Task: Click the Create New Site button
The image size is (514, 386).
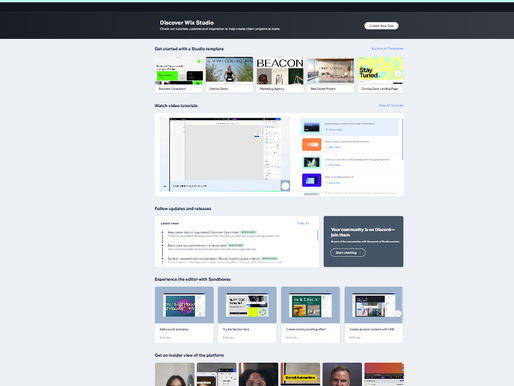Action: pyautogui.click(x=381, y=26)
